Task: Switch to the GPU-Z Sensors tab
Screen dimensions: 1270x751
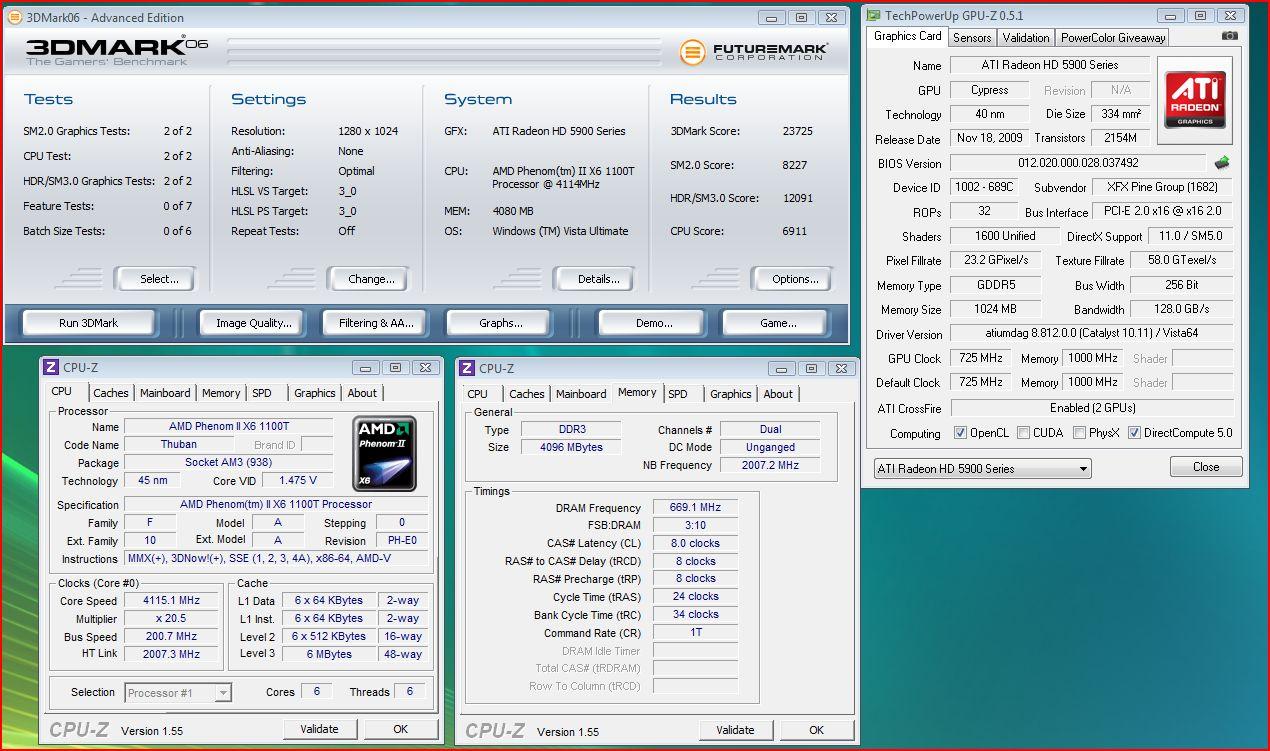Action: [972, 37]
